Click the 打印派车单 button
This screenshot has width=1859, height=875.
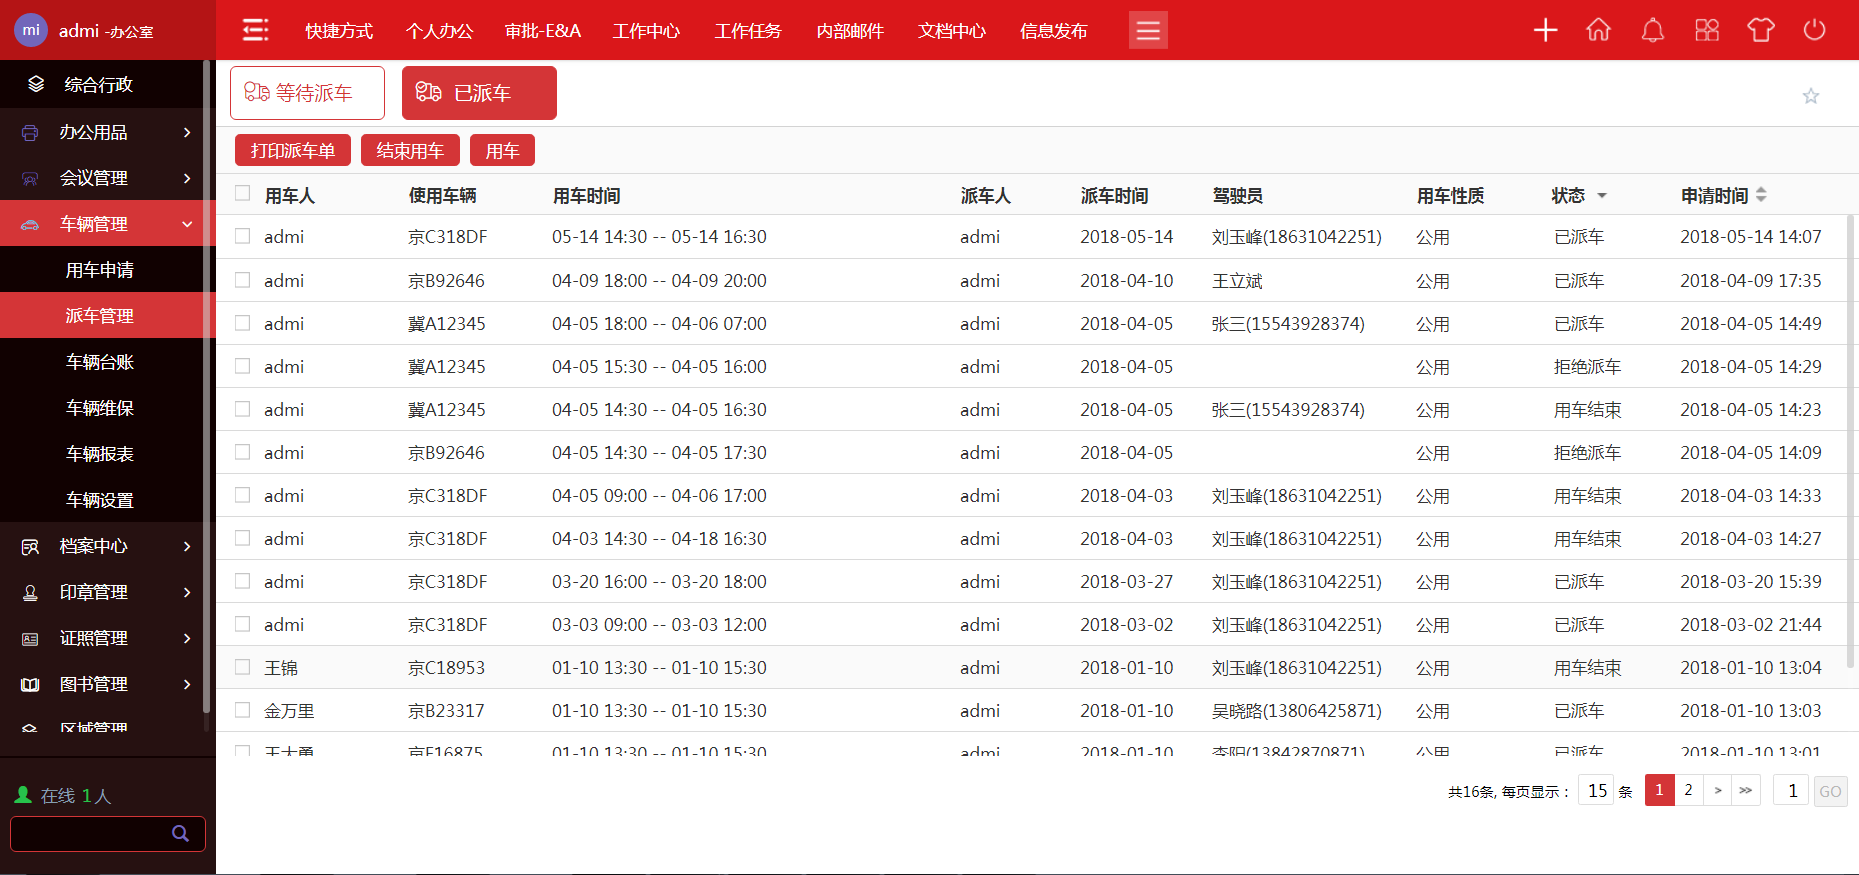click(292, 151)
